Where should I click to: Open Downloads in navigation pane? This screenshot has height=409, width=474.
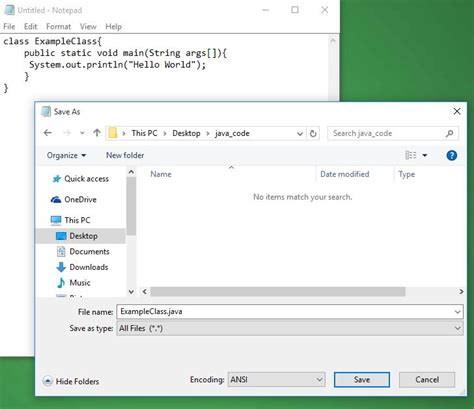89,267
